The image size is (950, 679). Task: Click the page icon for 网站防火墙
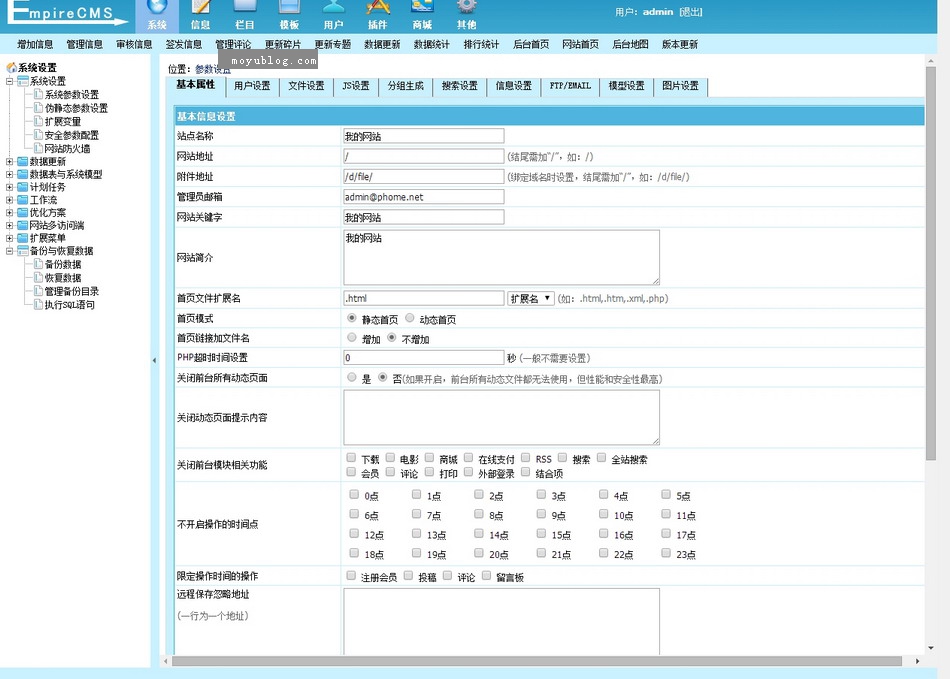38,148
